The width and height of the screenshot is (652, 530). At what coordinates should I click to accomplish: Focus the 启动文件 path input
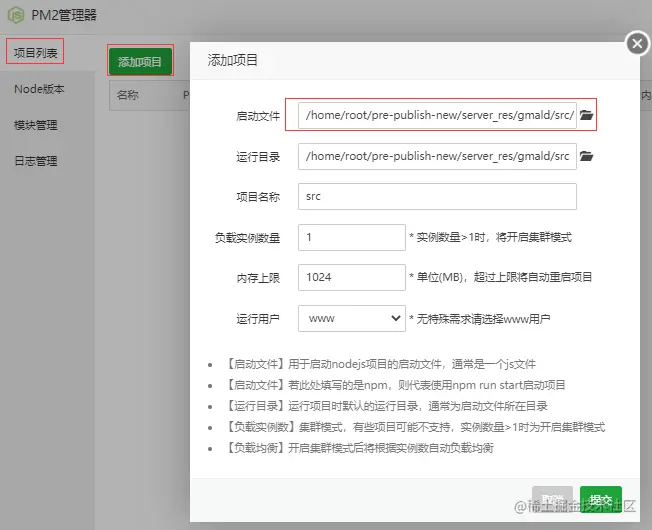tap(437, 115)
